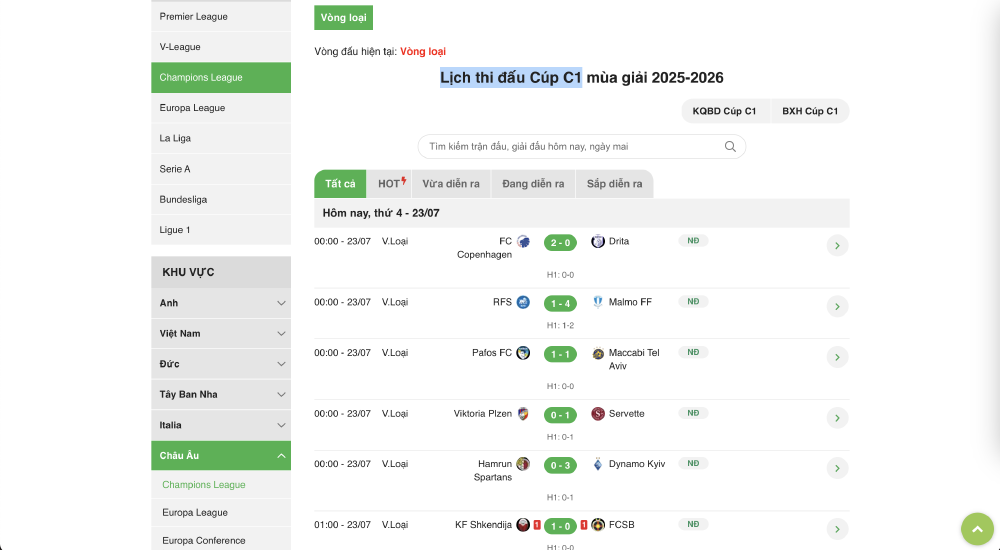Click the FC Copenhagen team logo
The image size is (1000, 550).
coord(523,241)
